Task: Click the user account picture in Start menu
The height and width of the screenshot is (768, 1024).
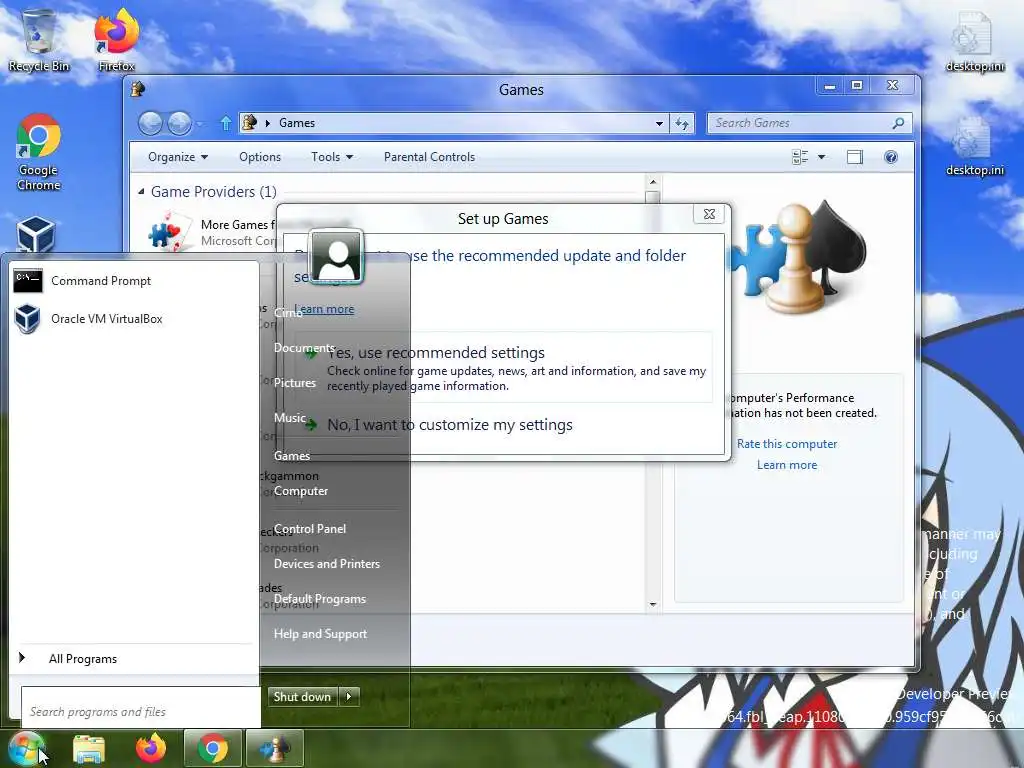Action: tap(336, 256)
